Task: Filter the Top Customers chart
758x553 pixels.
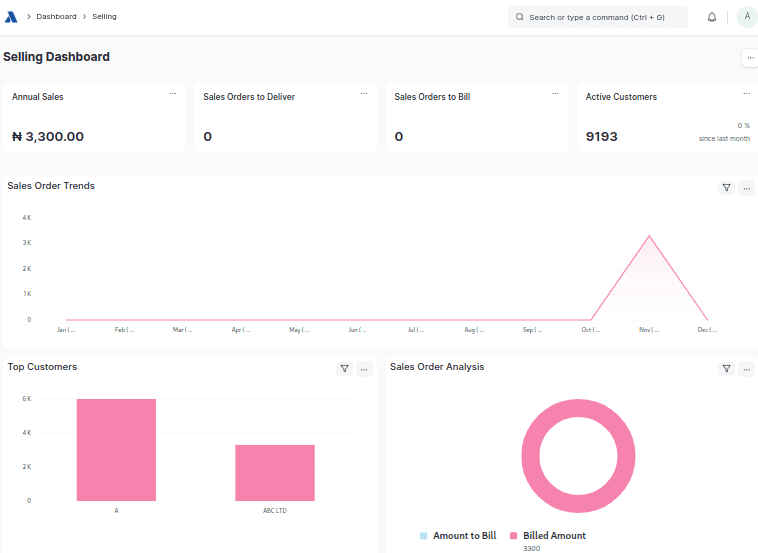Action: click(x=345, y=369)
